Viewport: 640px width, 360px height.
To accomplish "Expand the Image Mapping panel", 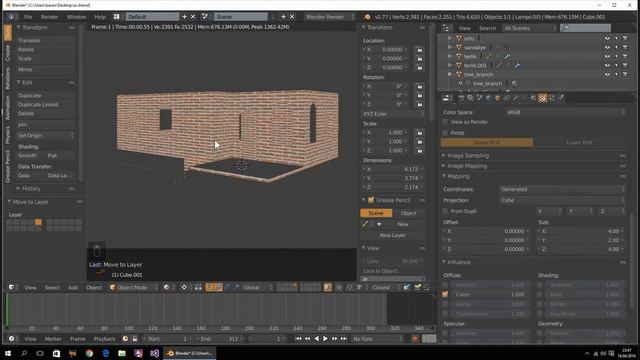I will pyautogui.click(x=444, y=166).
